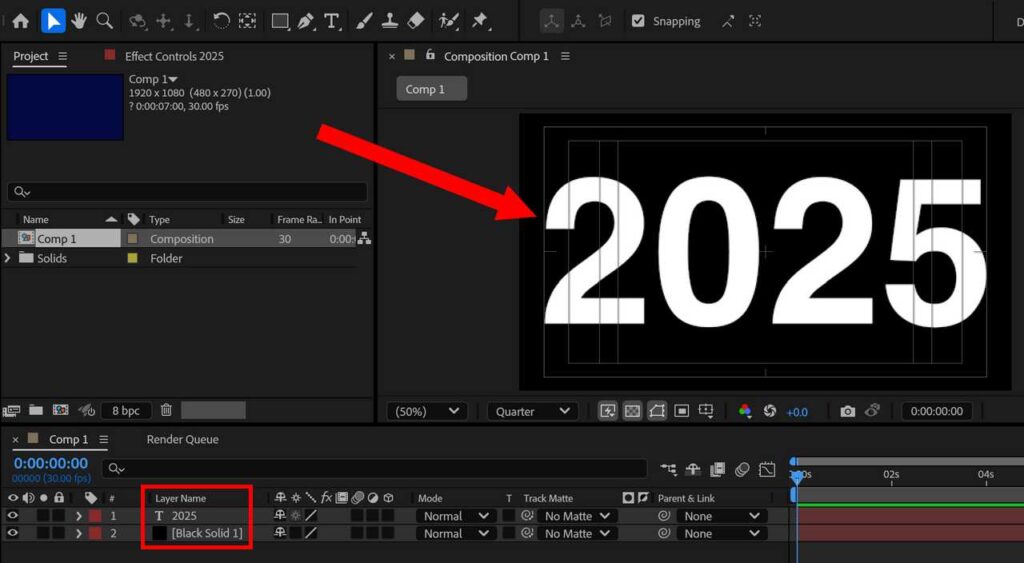Image resolution: width=1024 pixels, height=563 pixels.
Task: Select the Roto Brush tool
Action: click(449, 22)
